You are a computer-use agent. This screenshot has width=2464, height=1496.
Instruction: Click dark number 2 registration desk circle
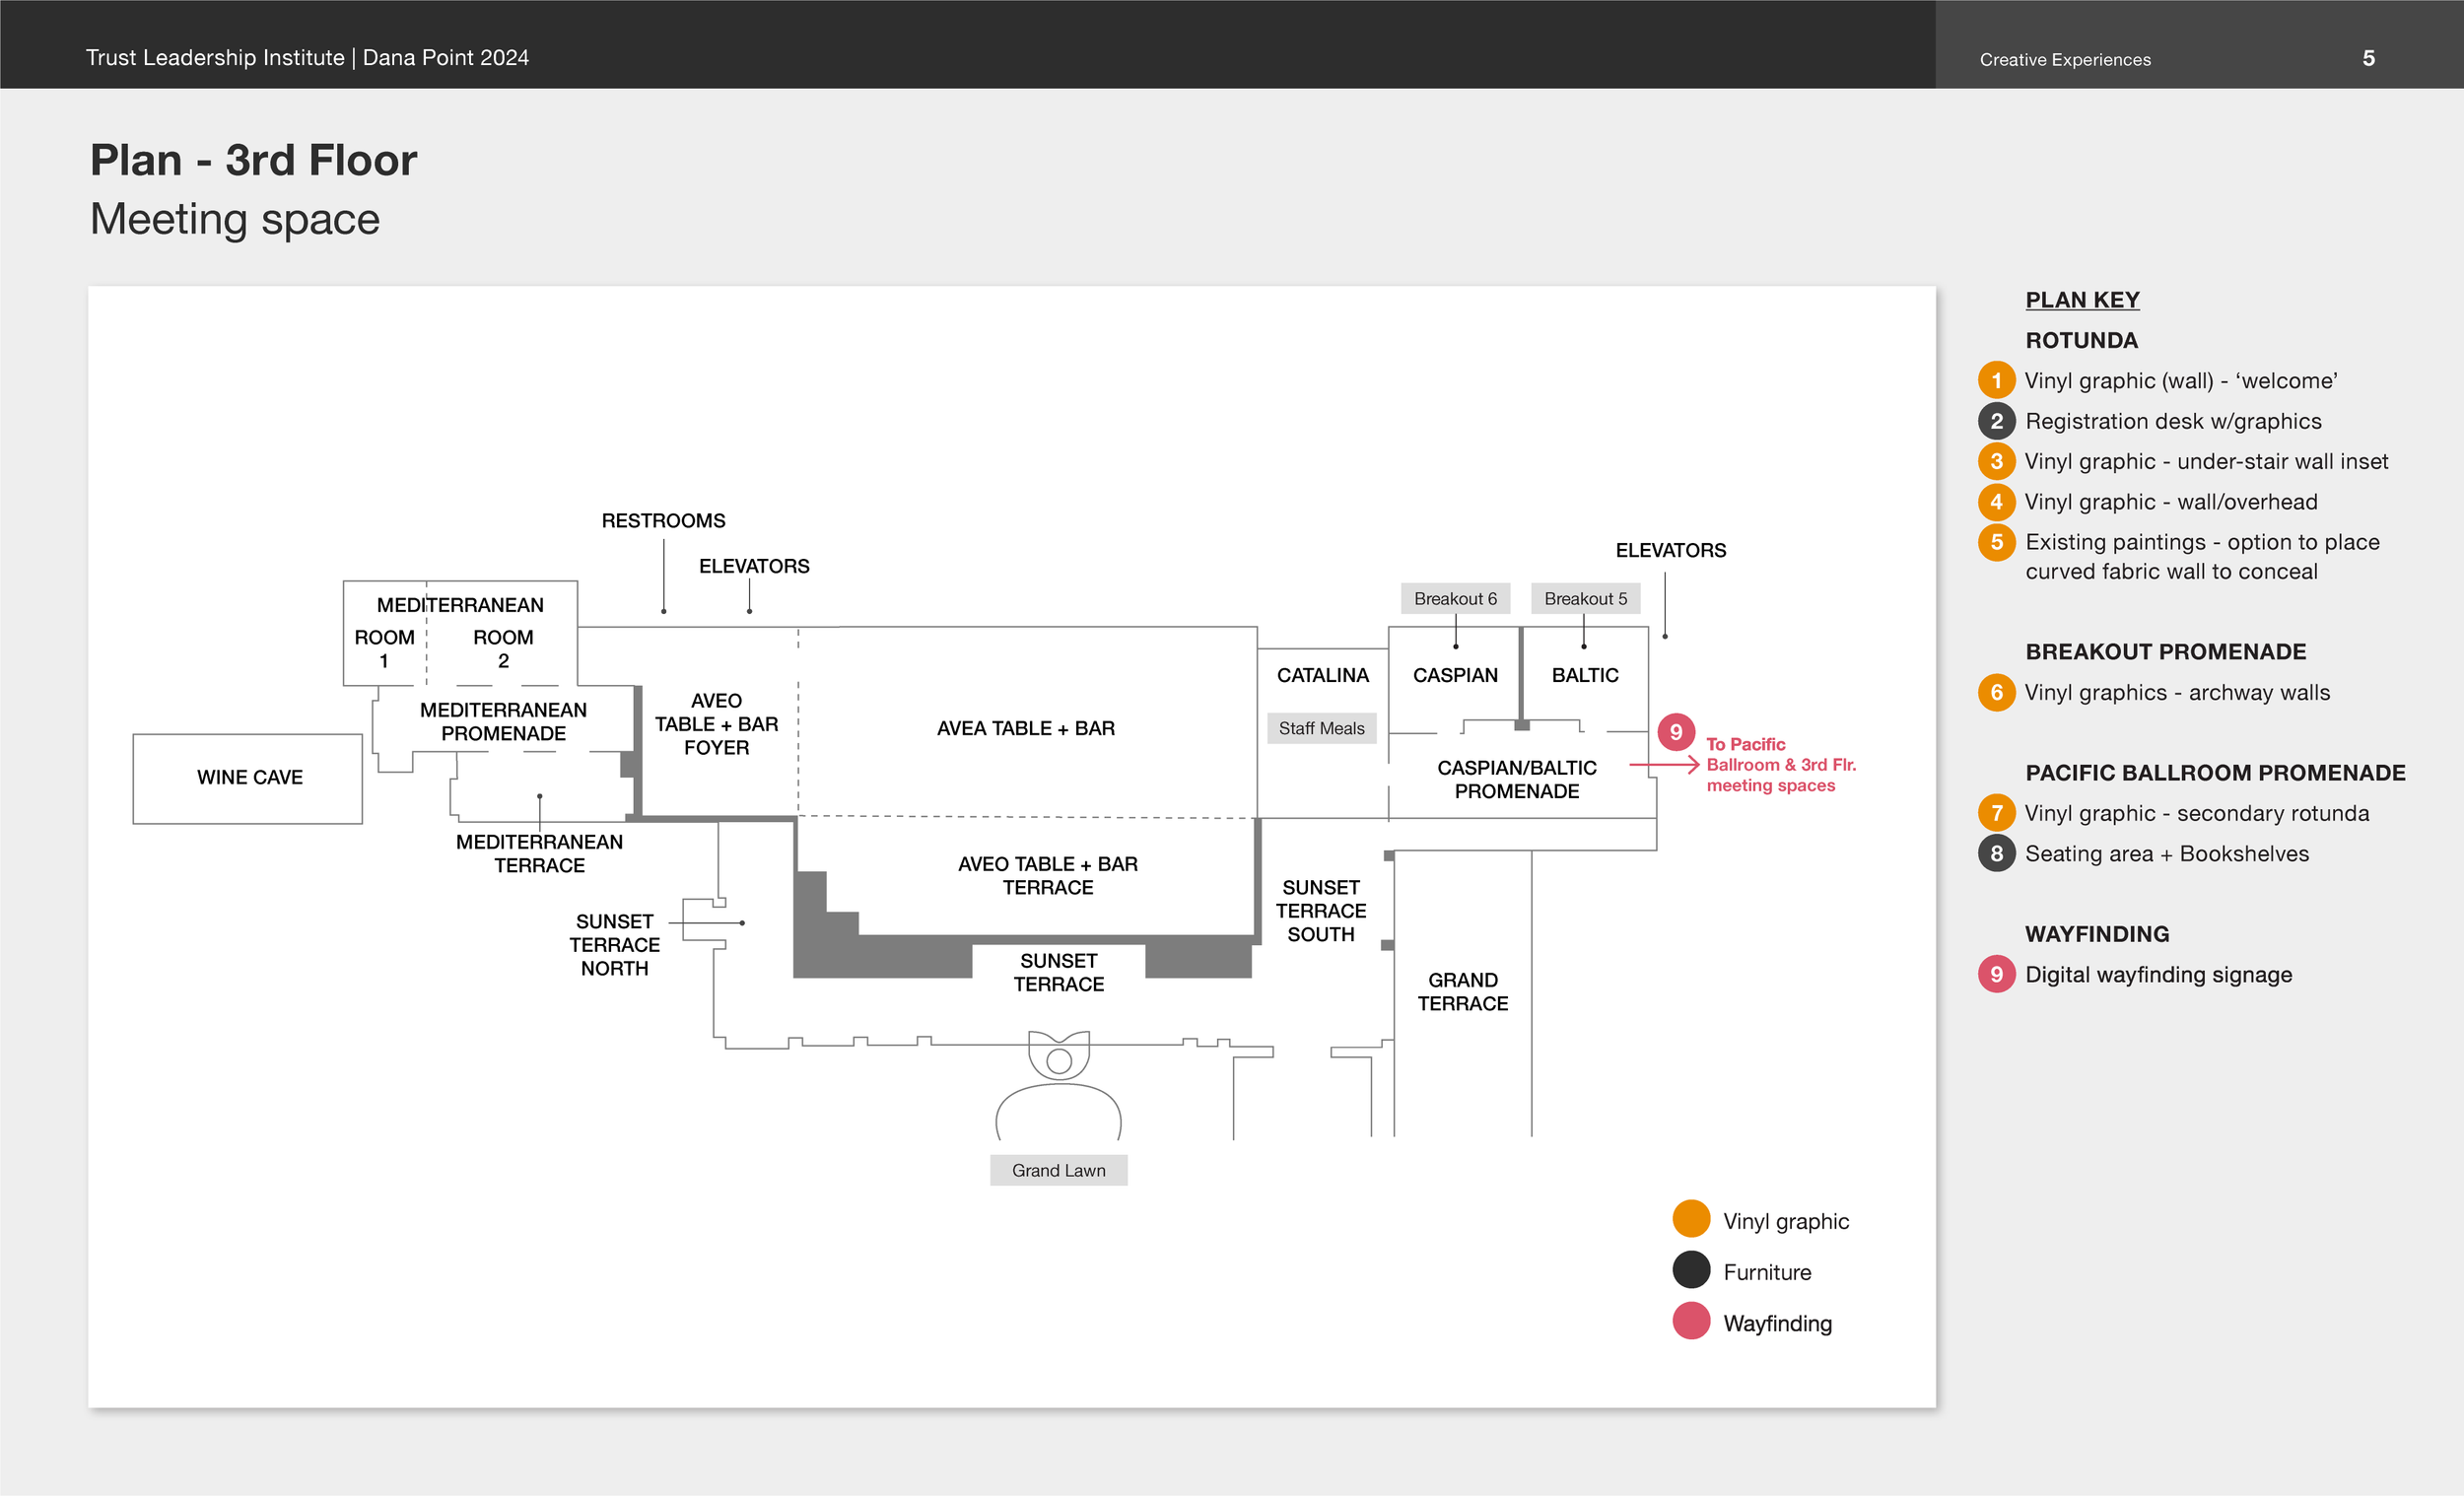click(1996, 421)
